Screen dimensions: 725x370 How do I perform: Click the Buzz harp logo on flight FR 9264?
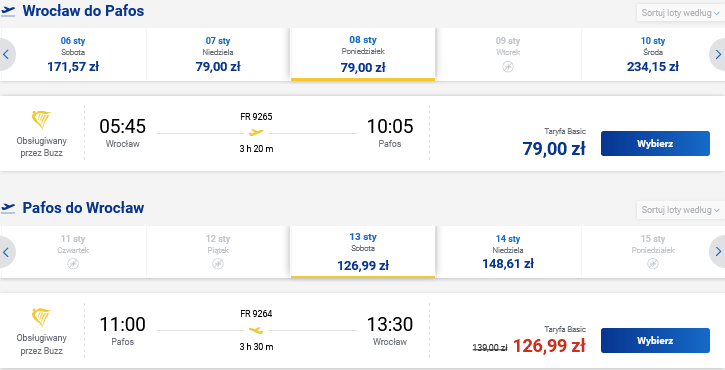tap(41, 317)
